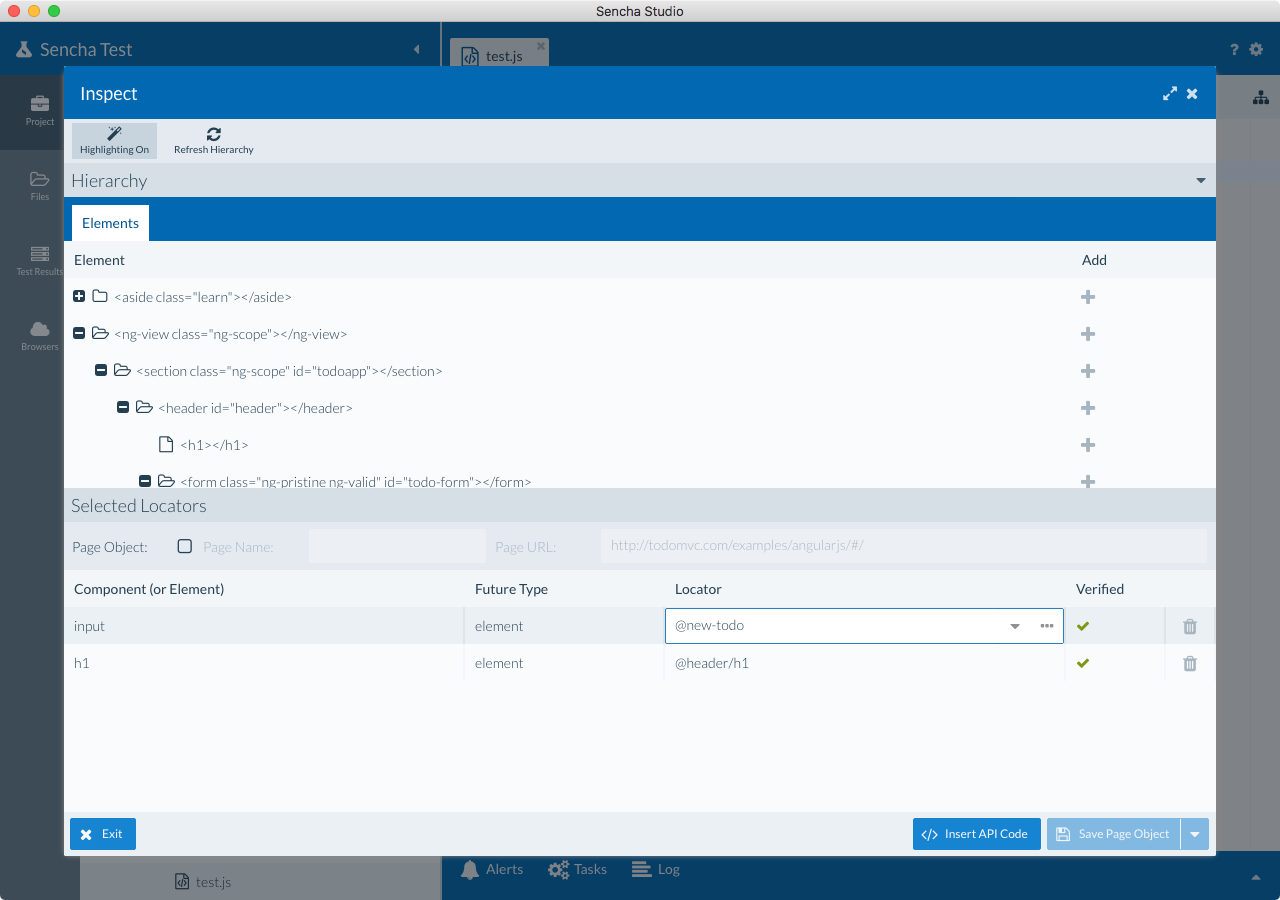Collapse the Hierarchy panel arrow
Viewport: 1280px width, 900px height.
click(1201, 181)
